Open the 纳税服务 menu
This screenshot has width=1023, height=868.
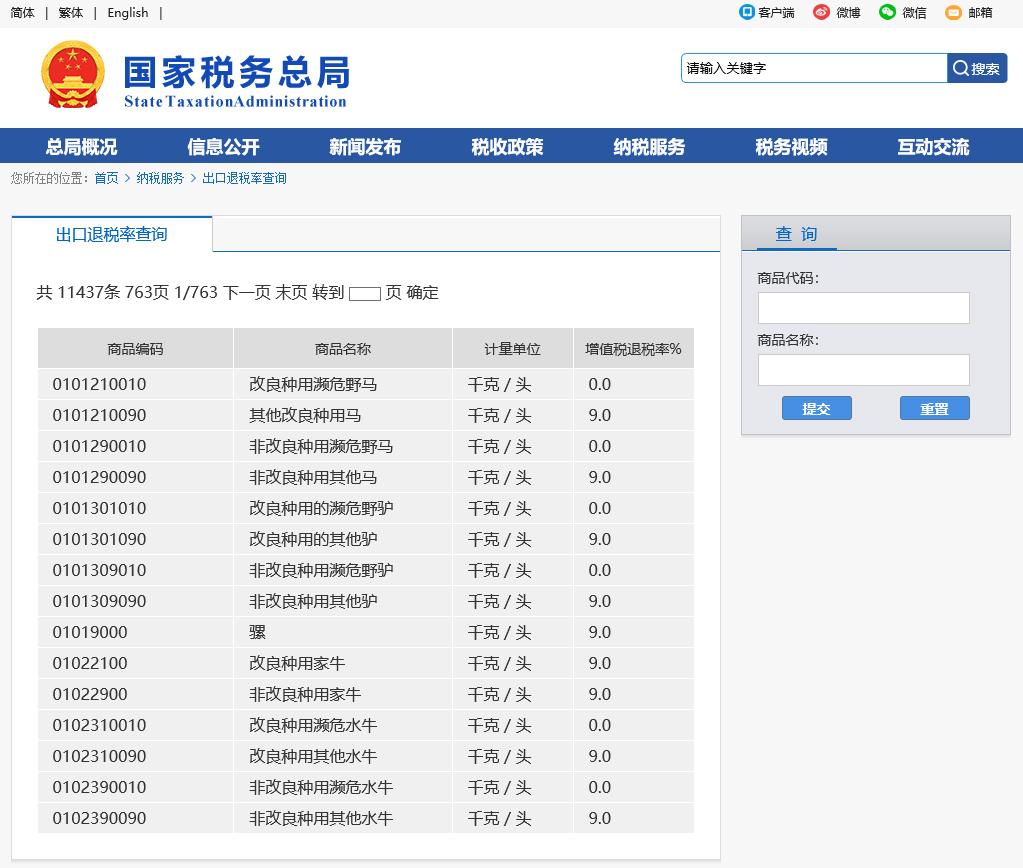[x=648, y=145]
